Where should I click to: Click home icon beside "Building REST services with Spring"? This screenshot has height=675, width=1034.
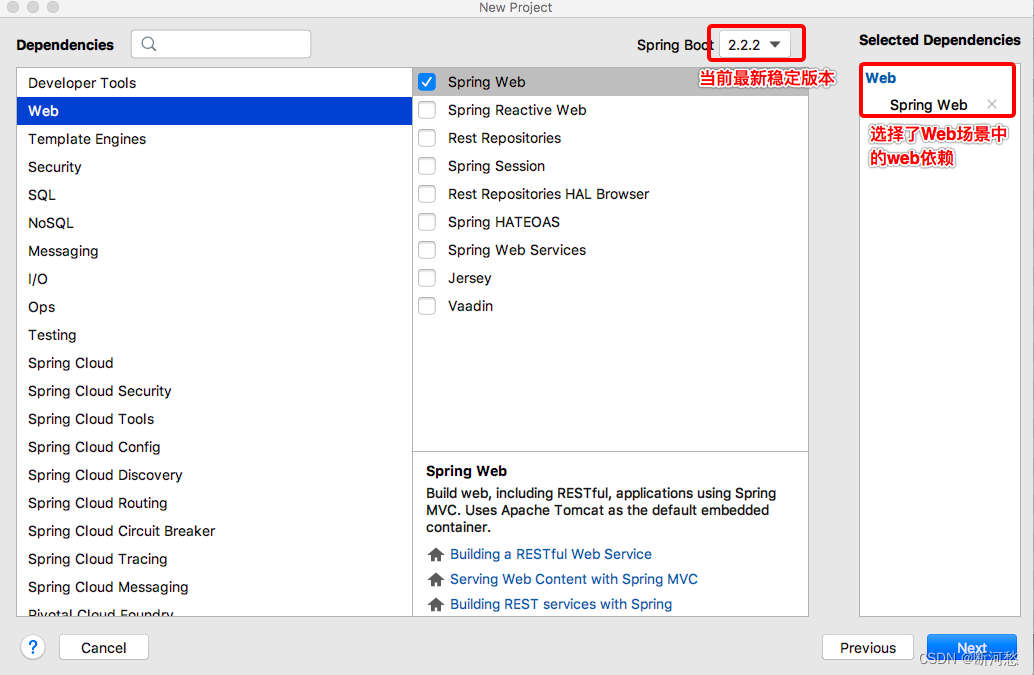(435, 604)
